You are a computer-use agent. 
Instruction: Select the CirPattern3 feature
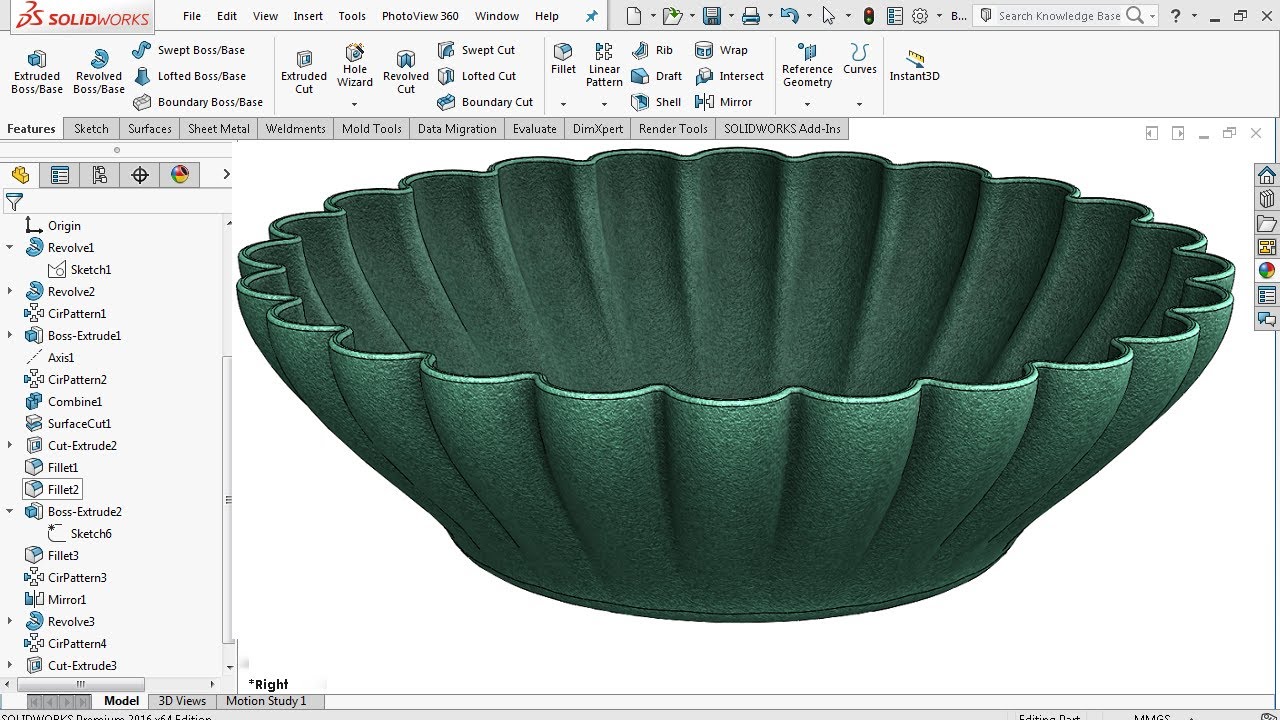(65, 578)
